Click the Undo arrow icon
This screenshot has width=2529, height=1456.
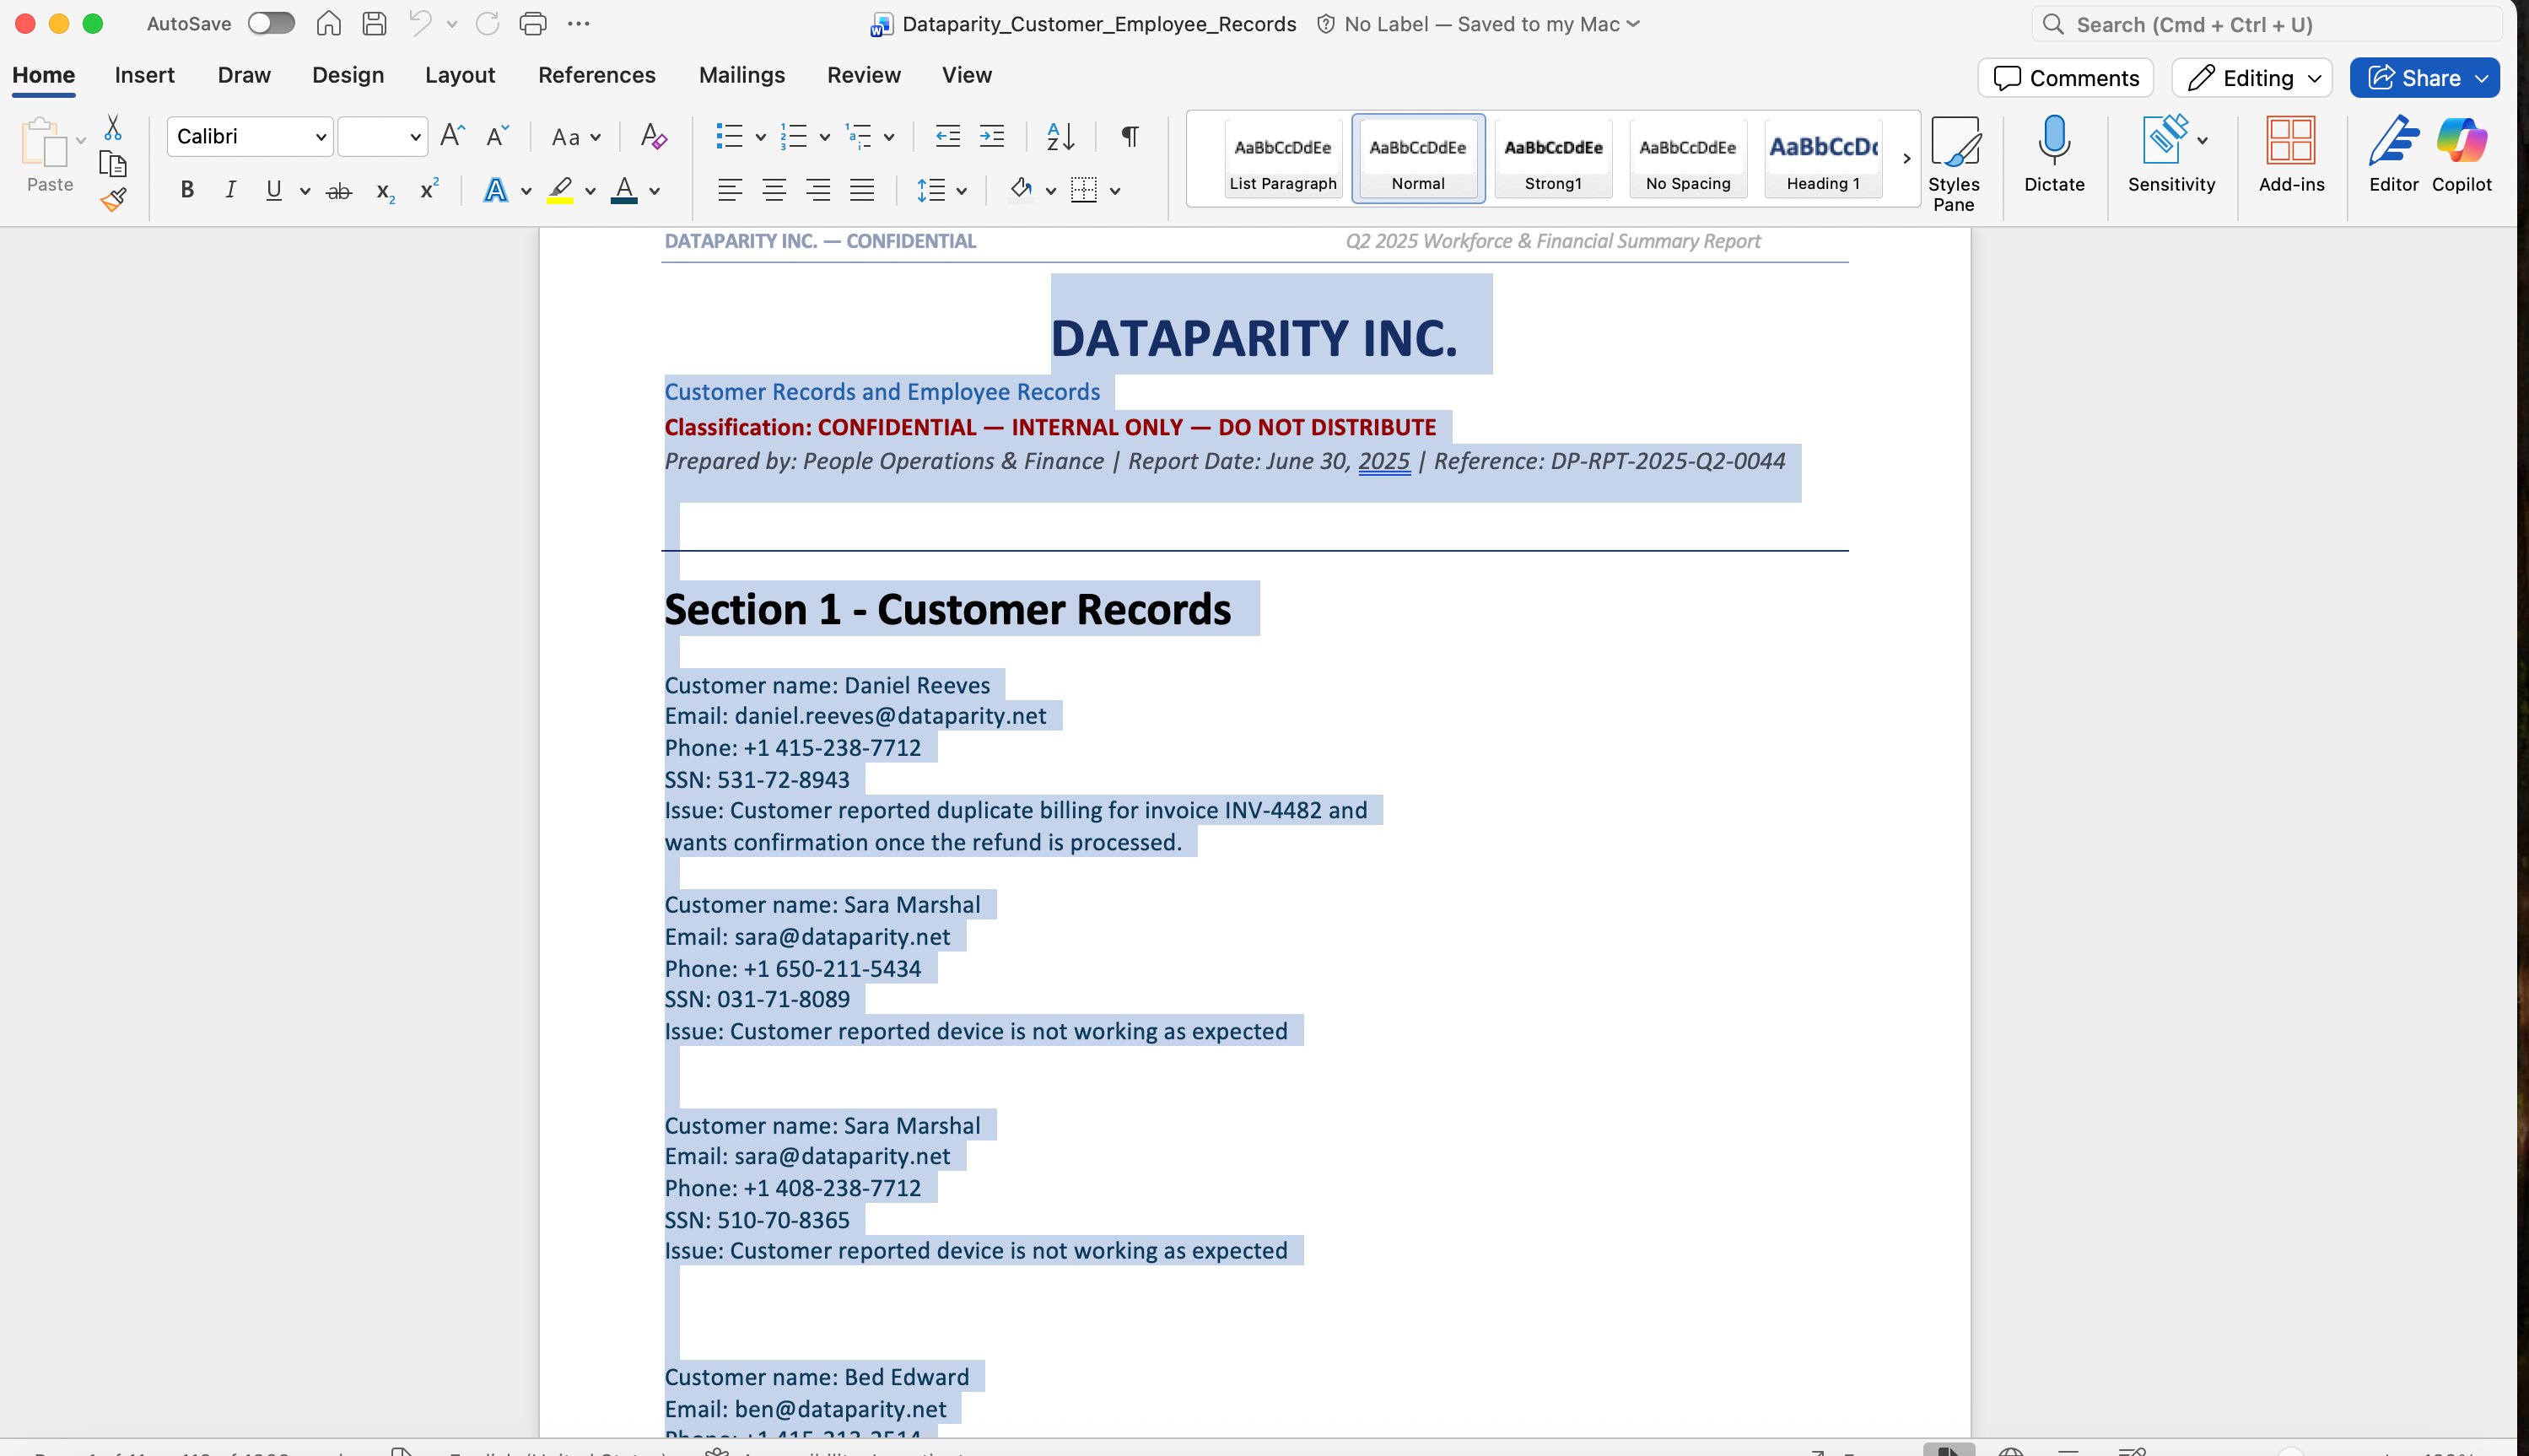(420, 23)
